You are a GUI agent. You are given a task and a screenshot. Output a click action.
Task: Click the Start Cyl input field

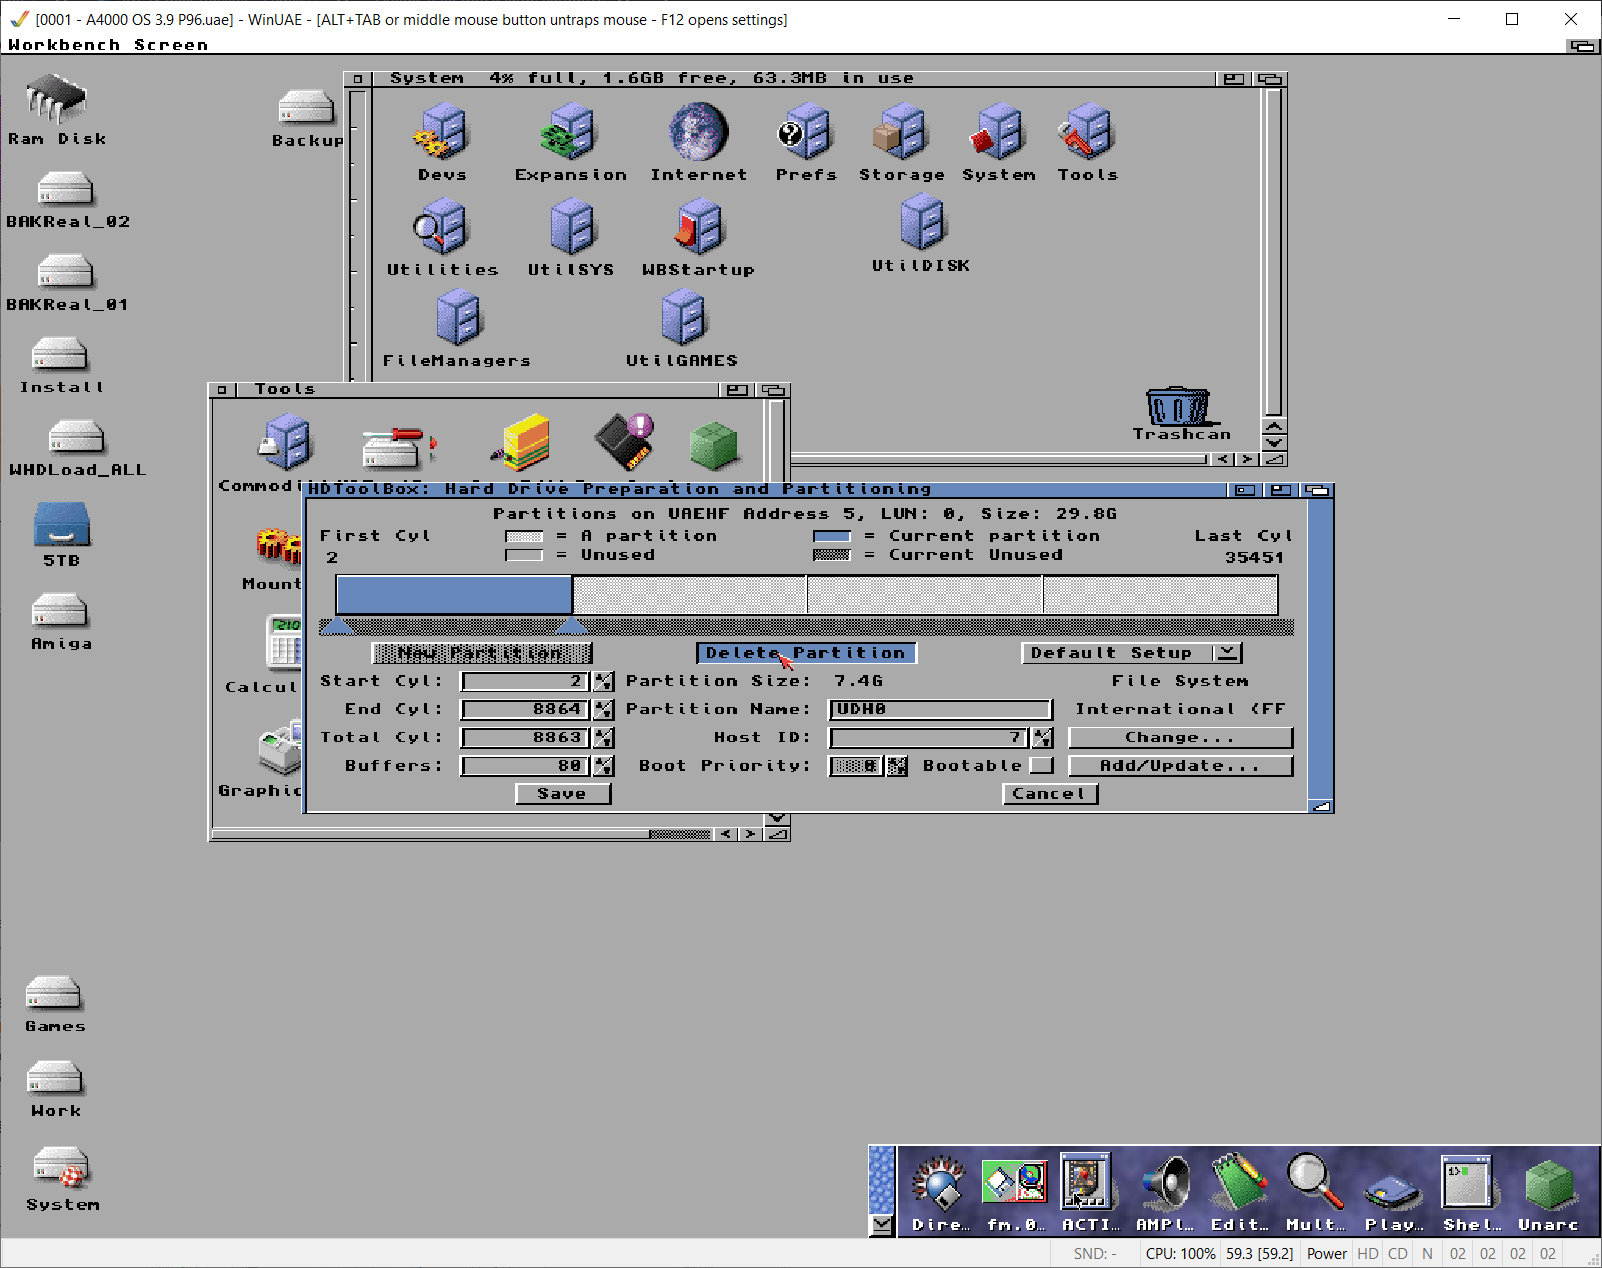click(525, 681)
